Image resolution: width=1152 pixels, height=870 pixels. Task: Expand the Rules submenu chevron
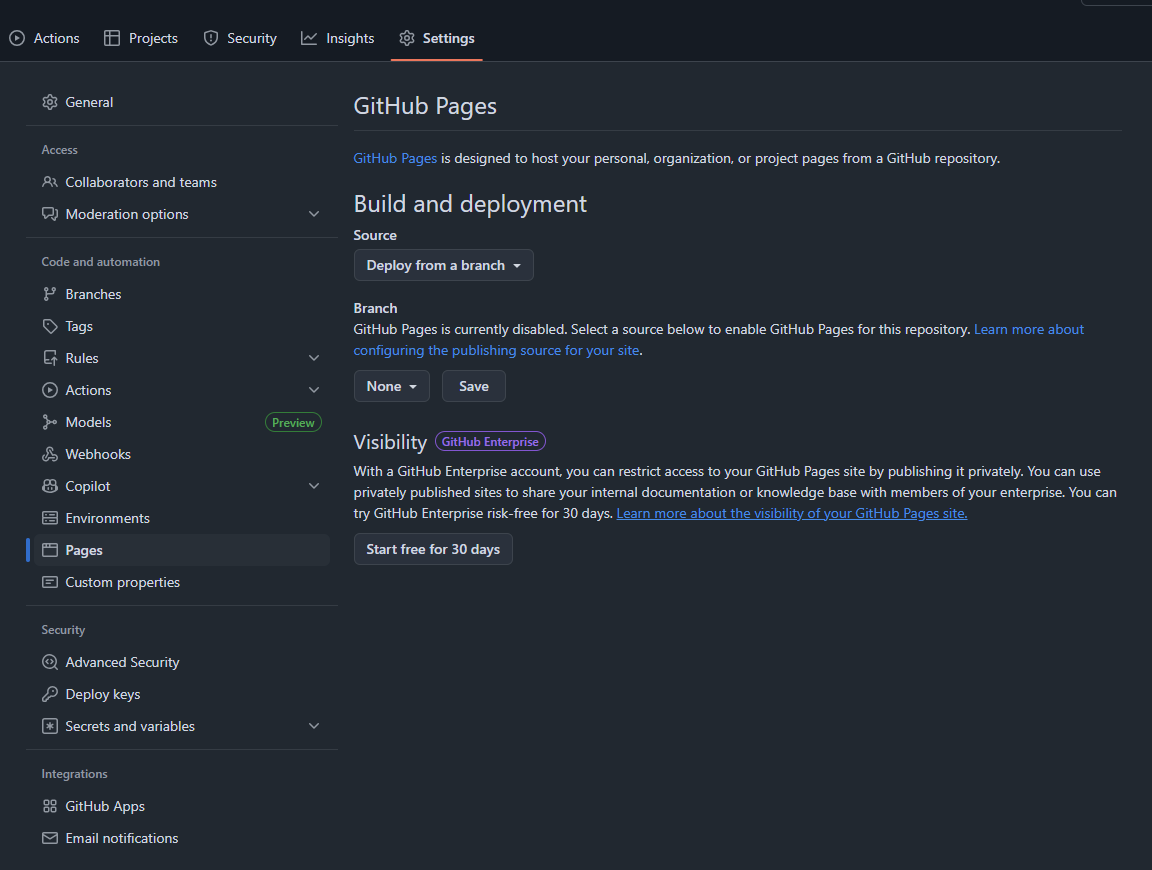[x=314, y=358]
